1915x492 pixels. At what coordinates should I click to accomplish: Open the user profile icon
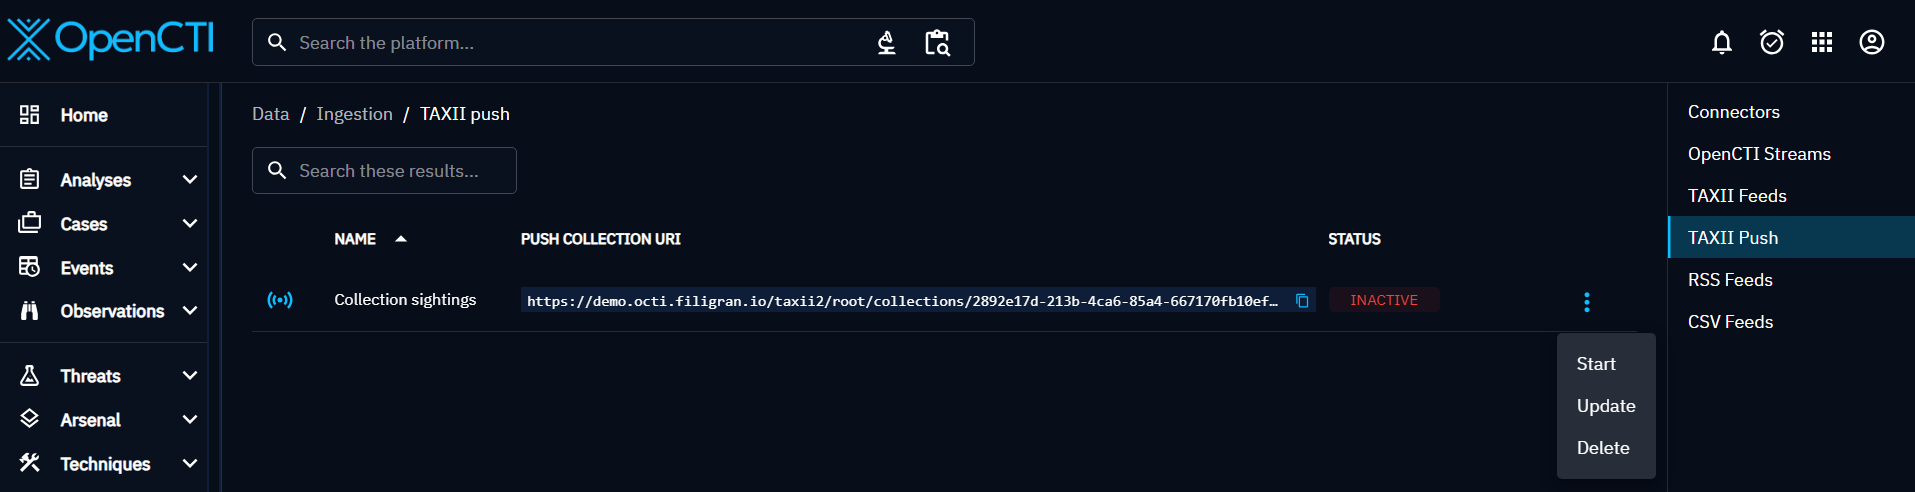(x=1871, y=42)
